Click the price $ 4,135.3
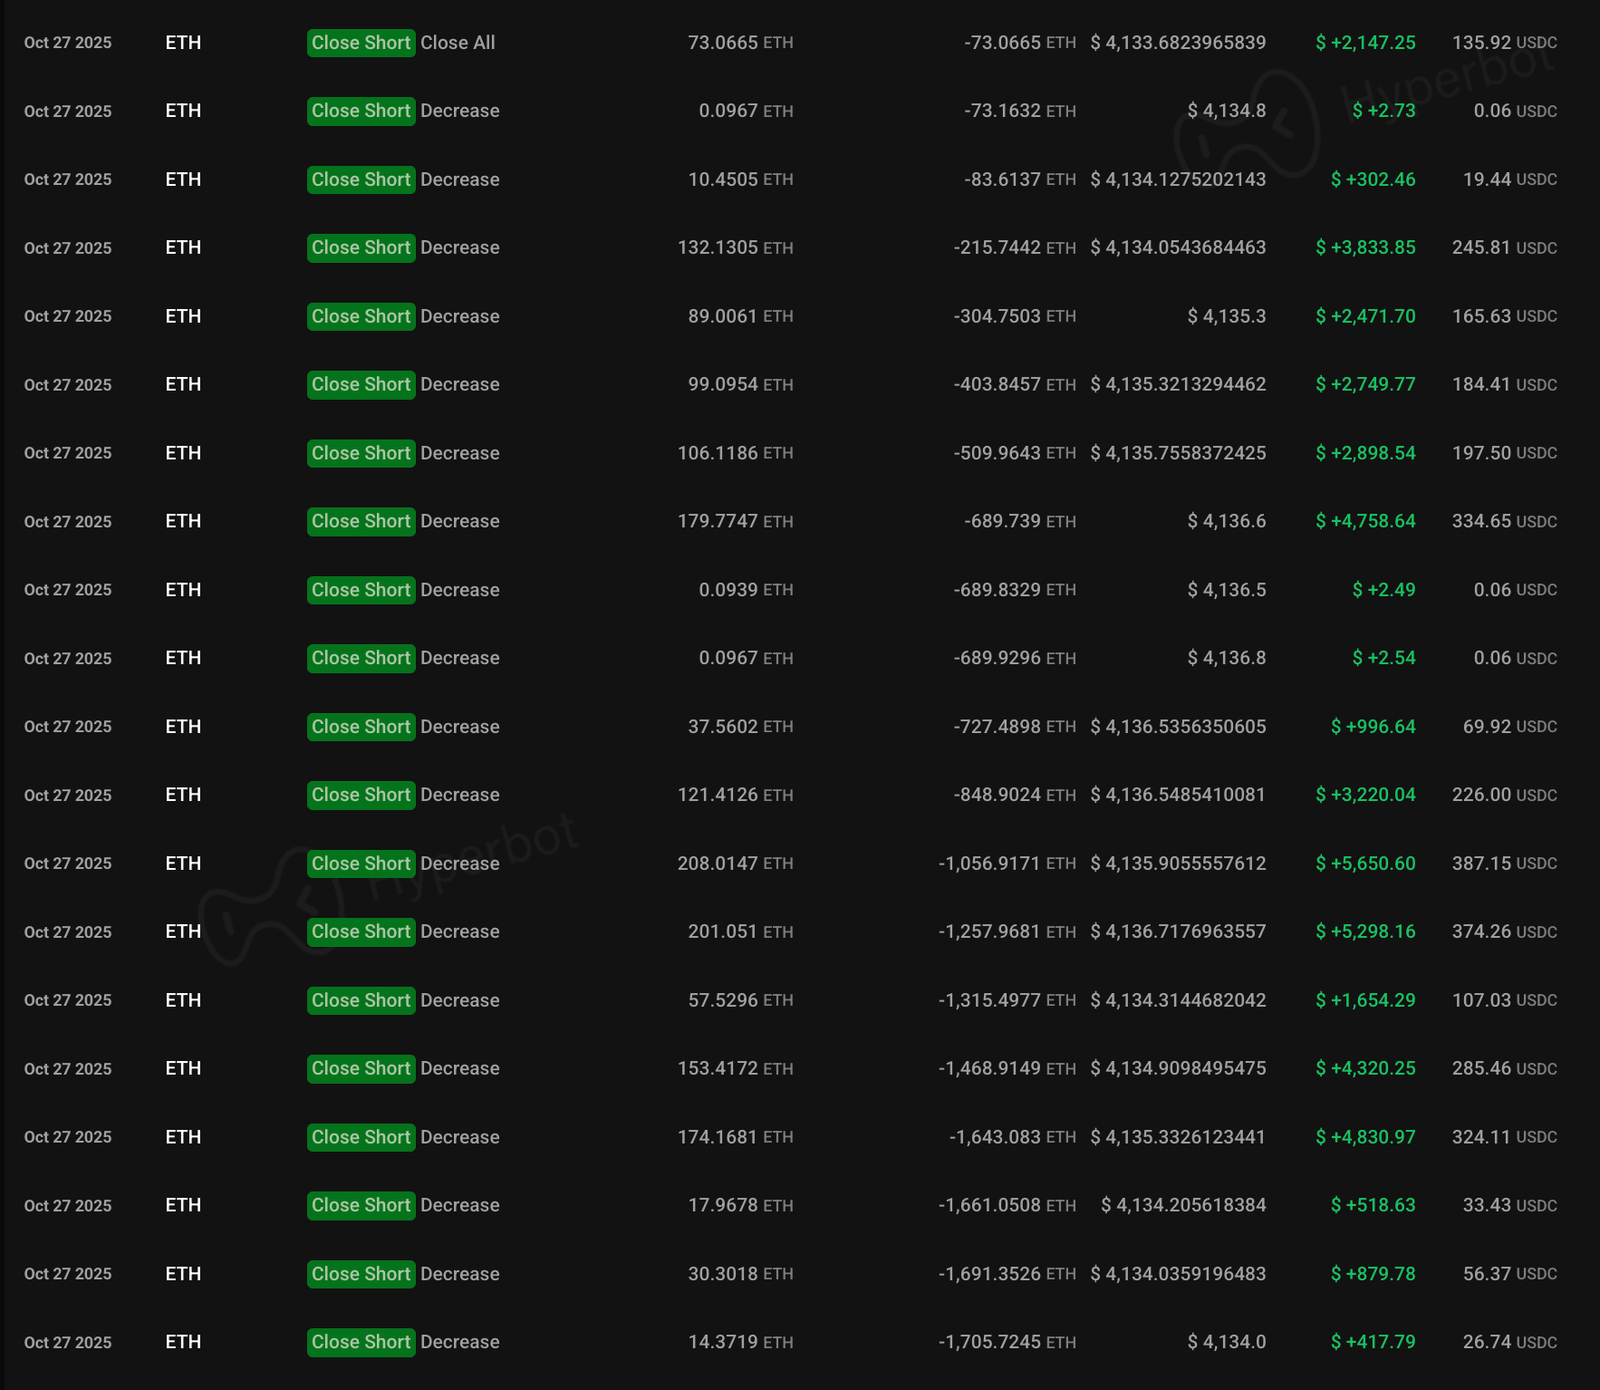This screenshot has width=1600, height=1390. pos(1227,317)
